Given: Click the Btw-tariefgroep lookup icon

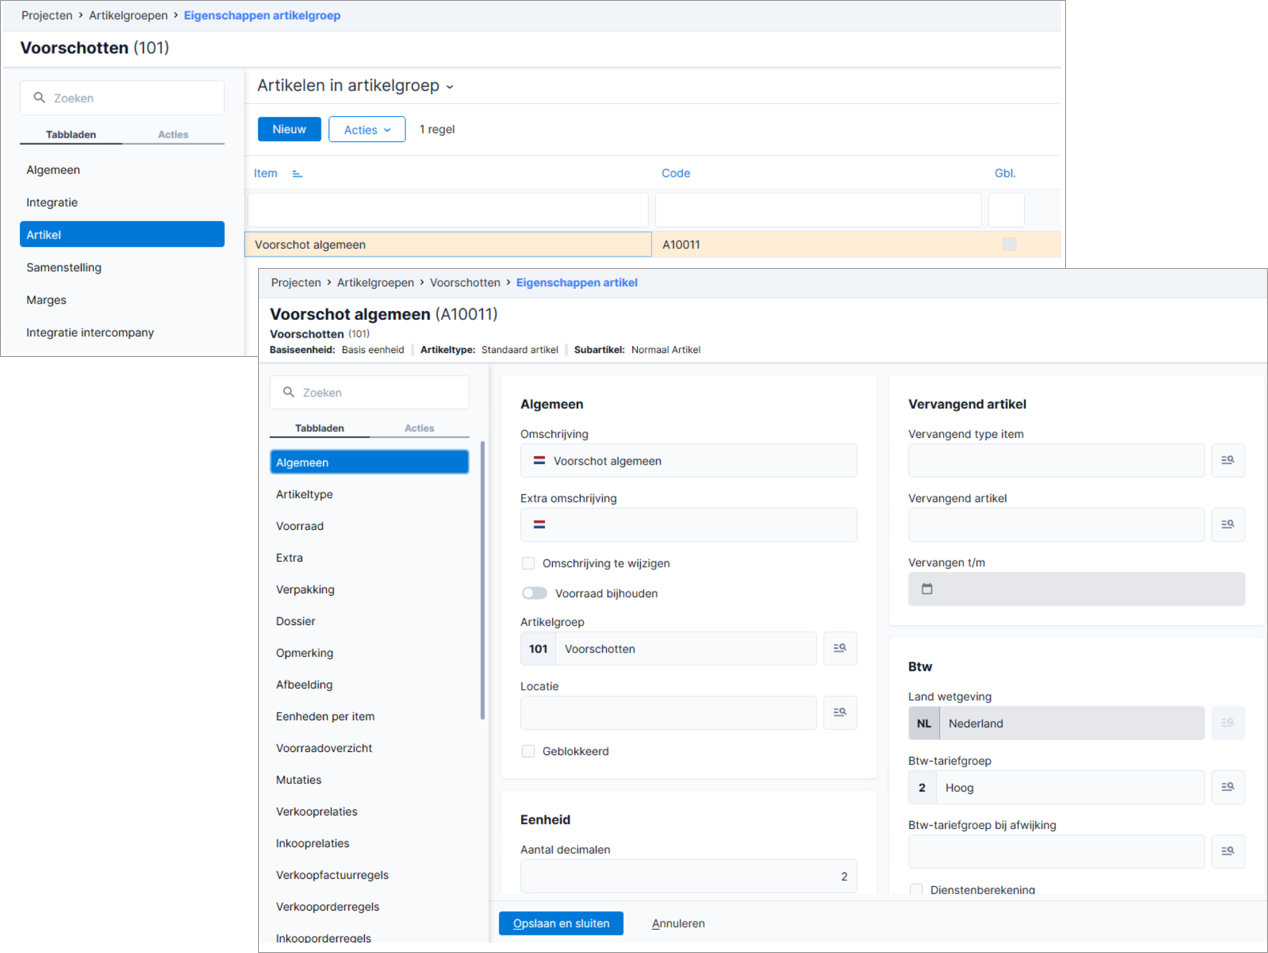Looking at the screenshot, I should tap(1228, 788).
